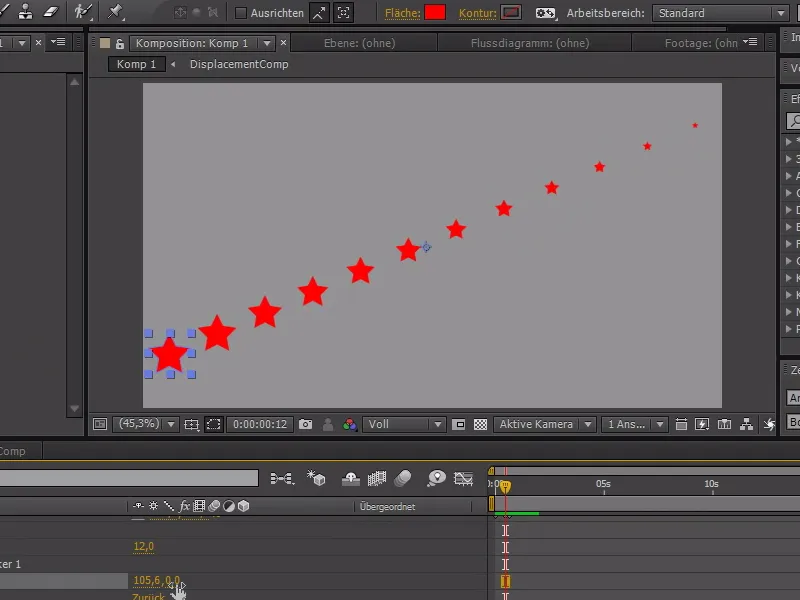This screenshot has height=600, width=800.
Task: Take a snapshot with the camera icon
Action: [305, 424]
